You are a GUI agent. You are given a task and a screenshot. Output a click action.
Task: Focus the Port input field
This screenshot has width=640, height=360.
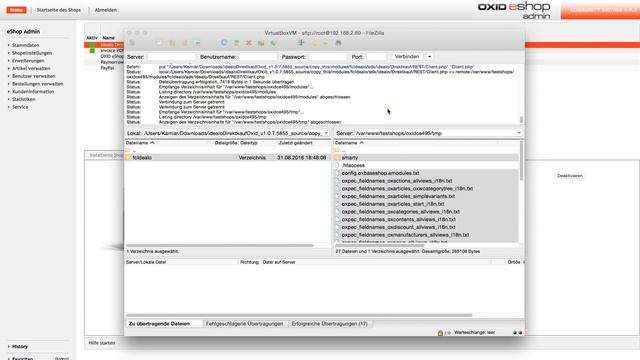click(x=376, y=57)
